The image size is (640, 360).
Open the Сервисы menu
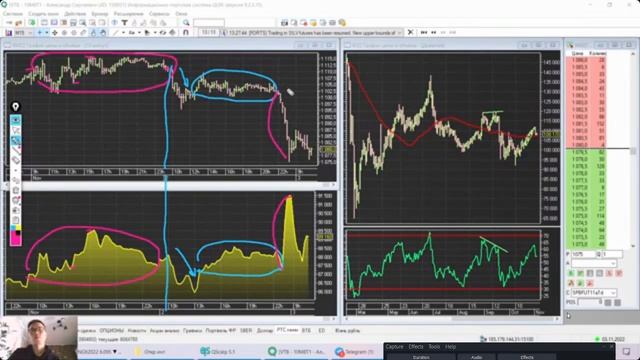point(159,14)
